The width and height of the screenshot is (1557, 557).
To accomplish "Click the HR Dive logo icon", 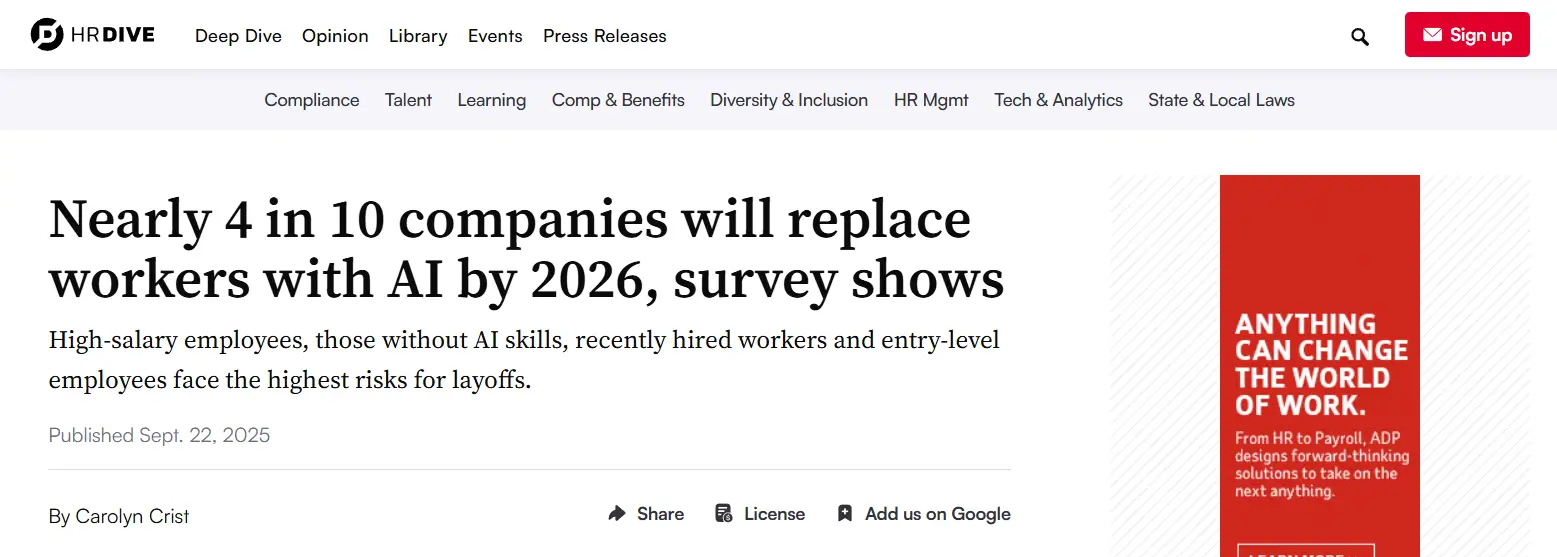I will point(47,35).
